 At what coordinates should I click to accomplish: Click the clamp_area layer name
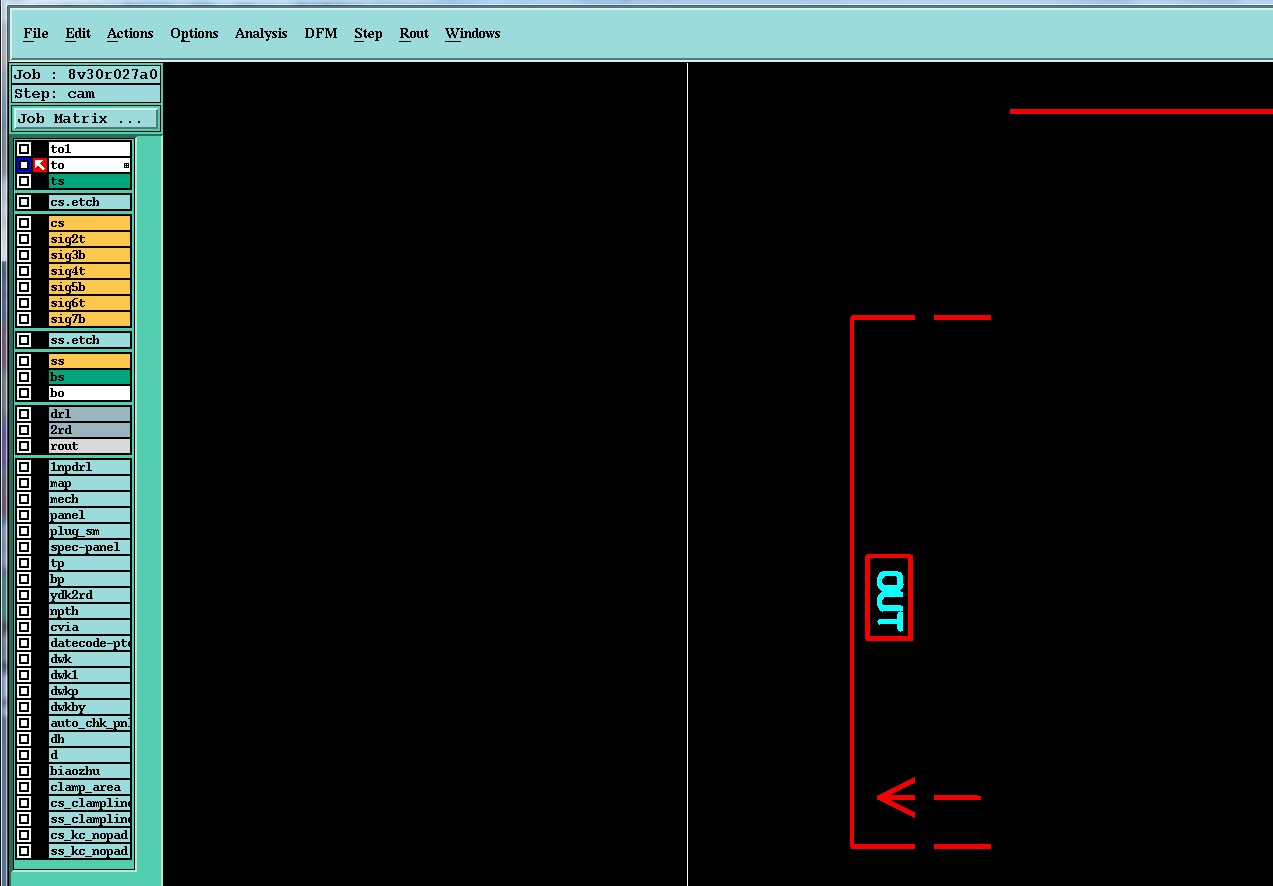point(90,787)
